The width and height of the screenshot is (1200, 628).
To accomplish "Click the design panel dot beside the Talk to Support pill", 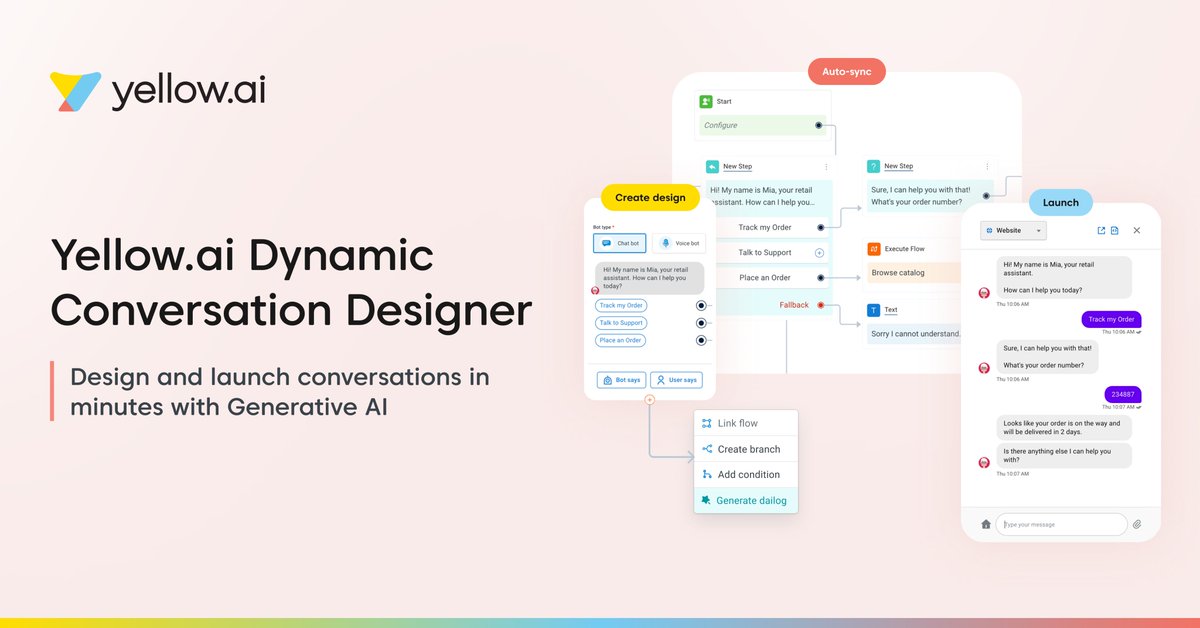I will coord(701,323).
